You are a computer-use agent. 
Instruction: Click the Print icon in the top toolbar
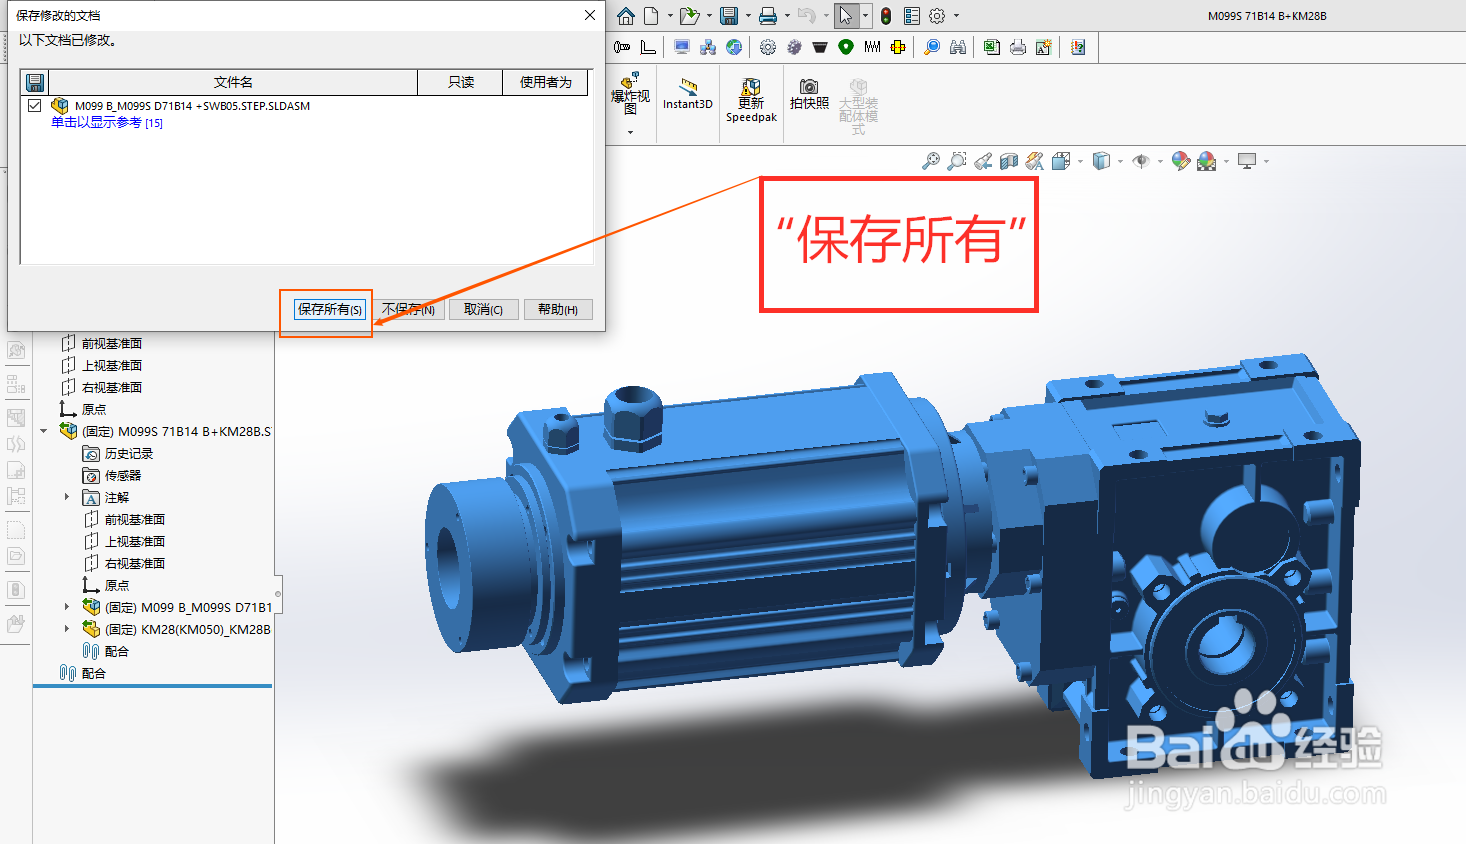click(x=767, y=15)
